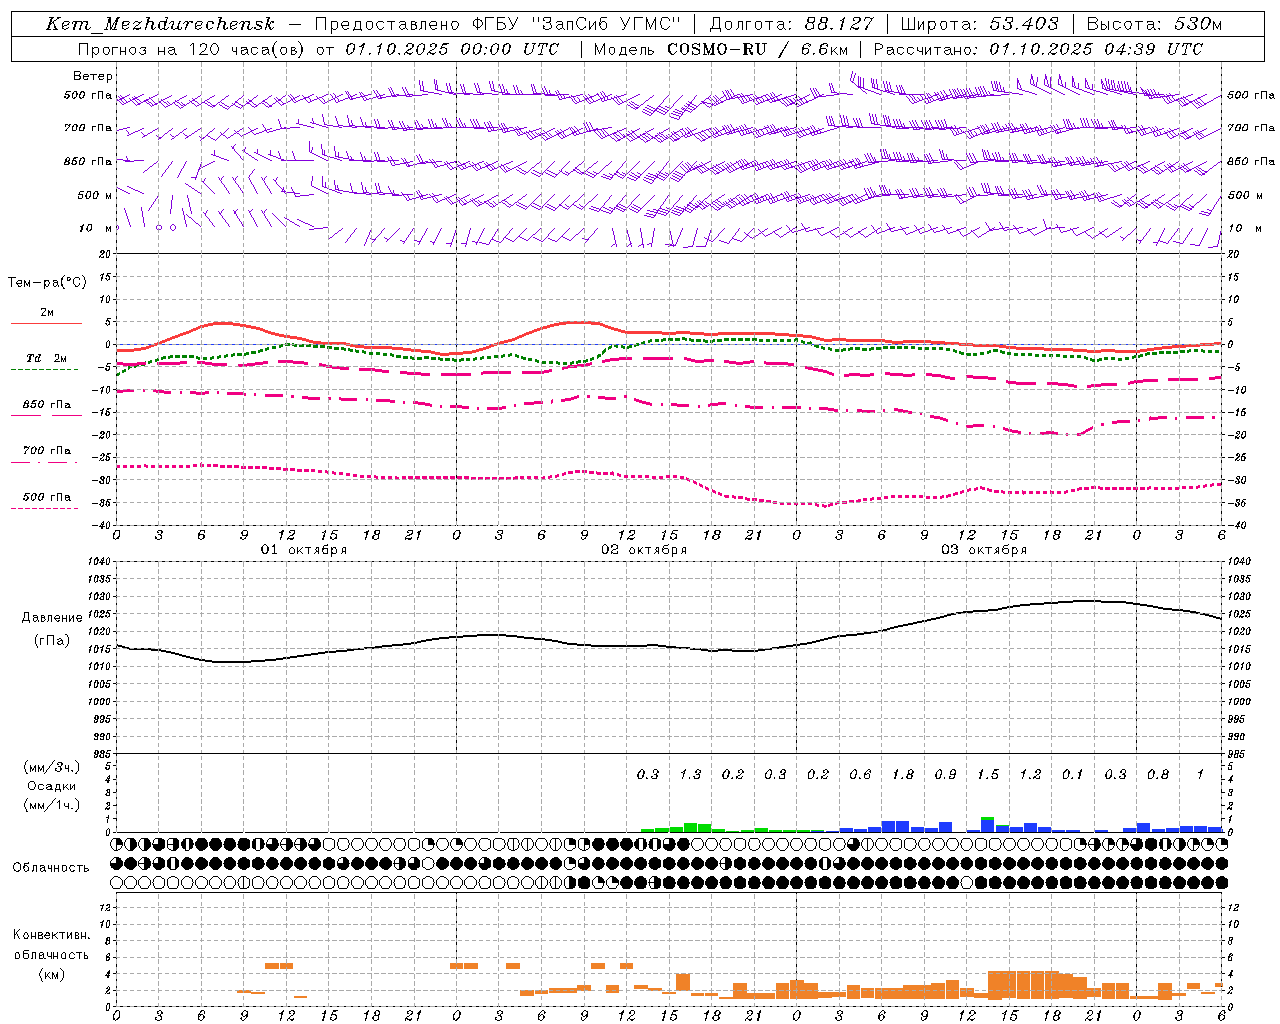
Task: Click the 2м temperature legend label
Action: [x=47, y=313]
